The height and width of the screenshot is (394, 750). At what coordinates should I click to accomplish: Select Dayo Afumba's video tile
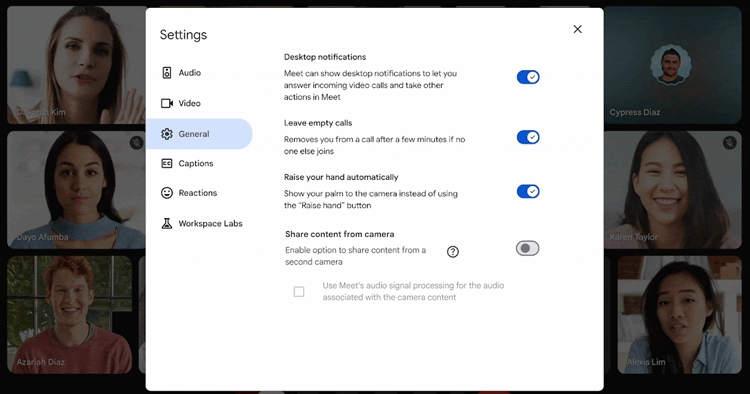tap(77, 190)
